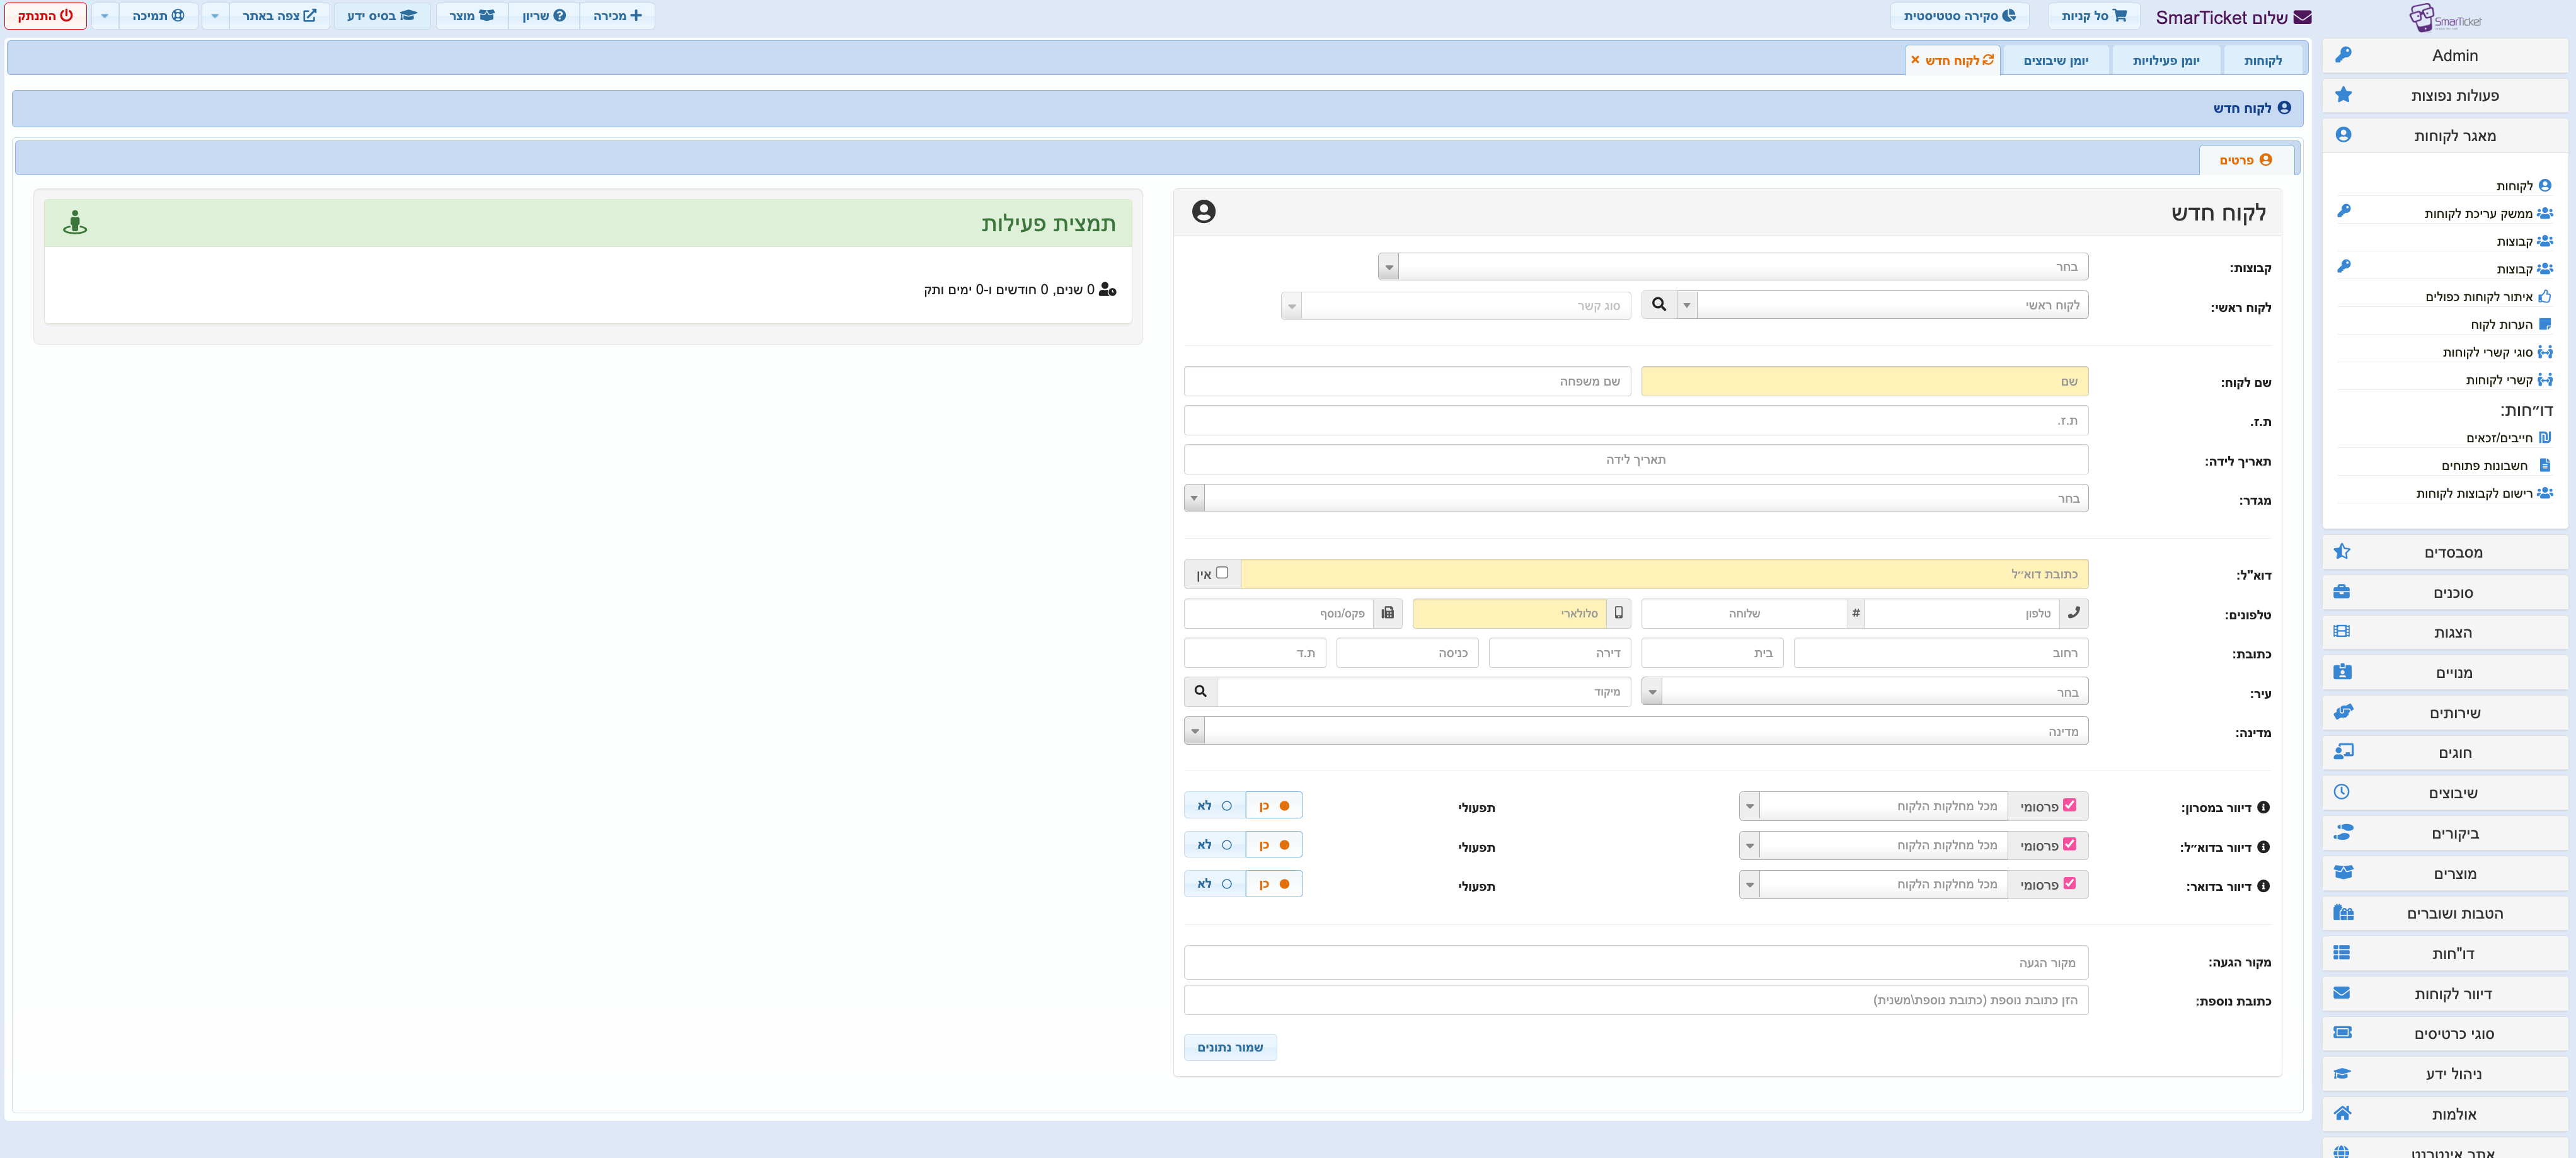Switch to the יומן שיבוצים tab
The height and width of the screenshot is (1158, 2576).
[x=2056, y=61]
